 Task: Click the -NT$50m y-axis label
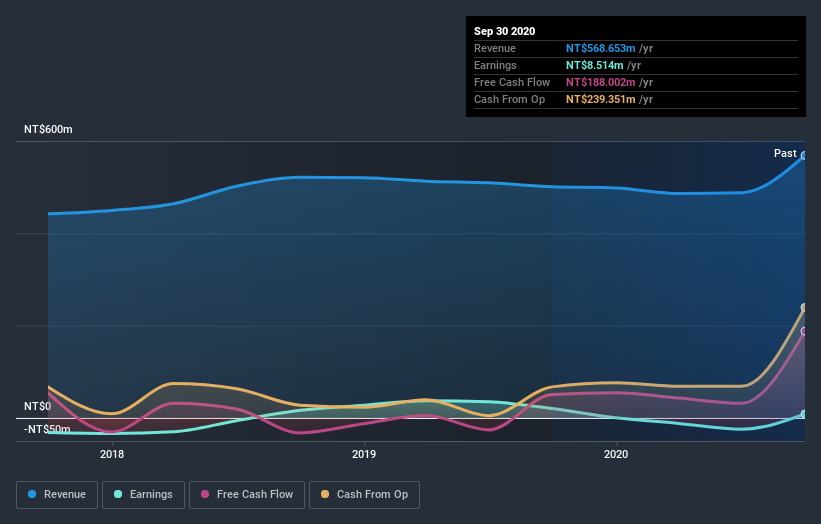pos(47,429)
